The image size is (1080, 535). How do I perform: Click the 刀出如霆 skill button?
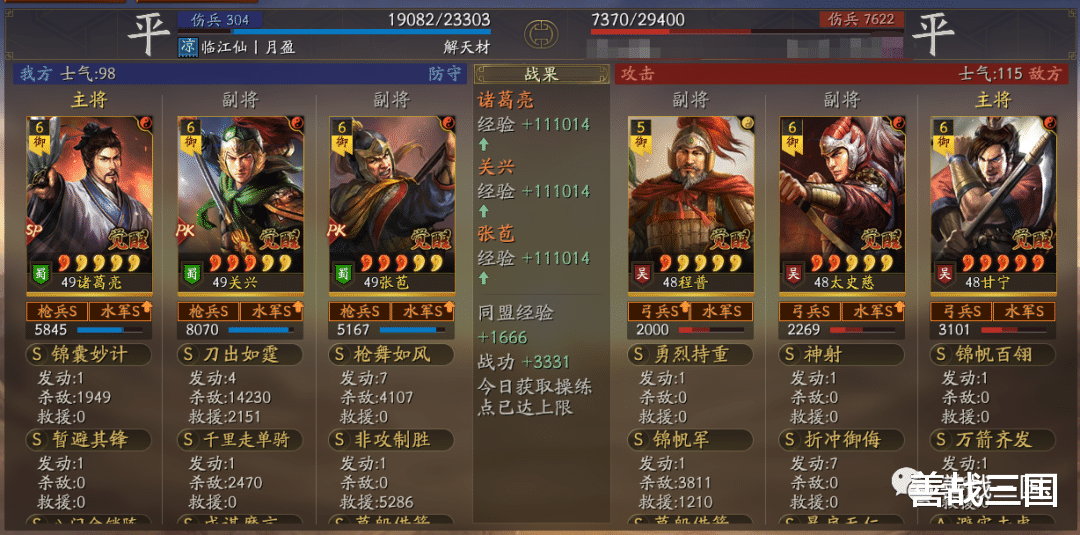tap(240, 355)
